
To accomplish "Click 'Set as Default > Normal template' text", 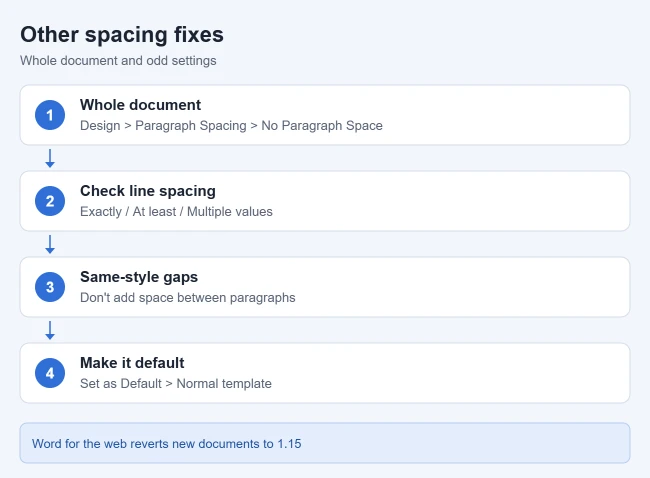I will 176,383.
